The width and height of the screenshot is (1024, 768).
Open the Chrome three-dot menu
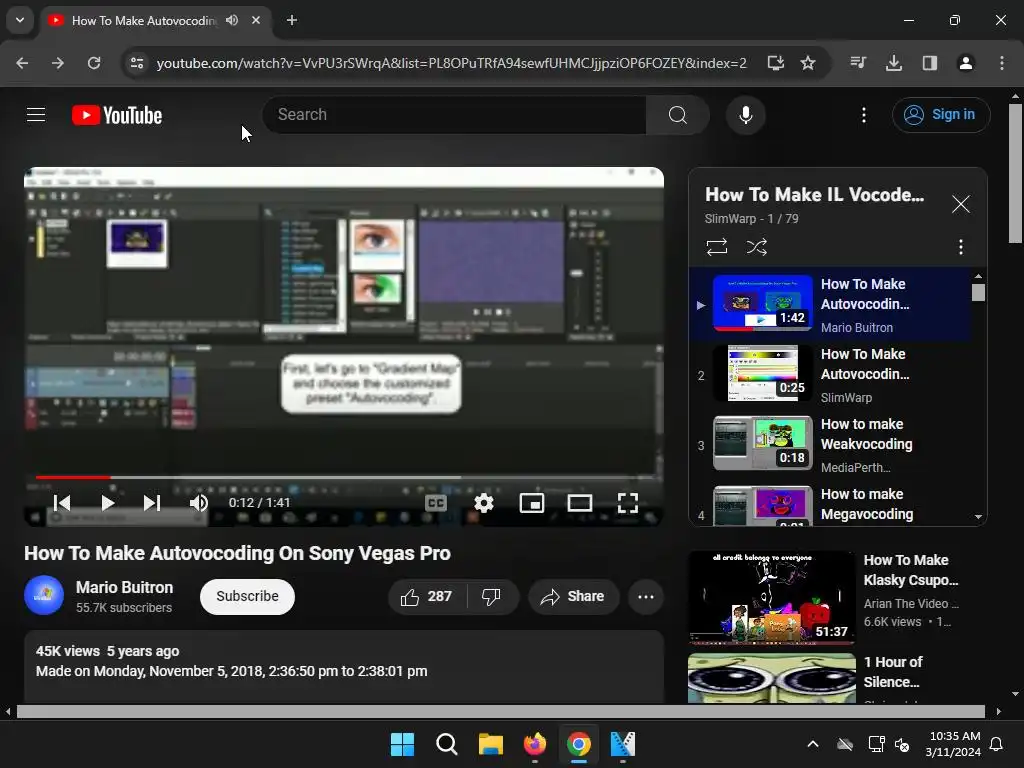pos(1001,63)
